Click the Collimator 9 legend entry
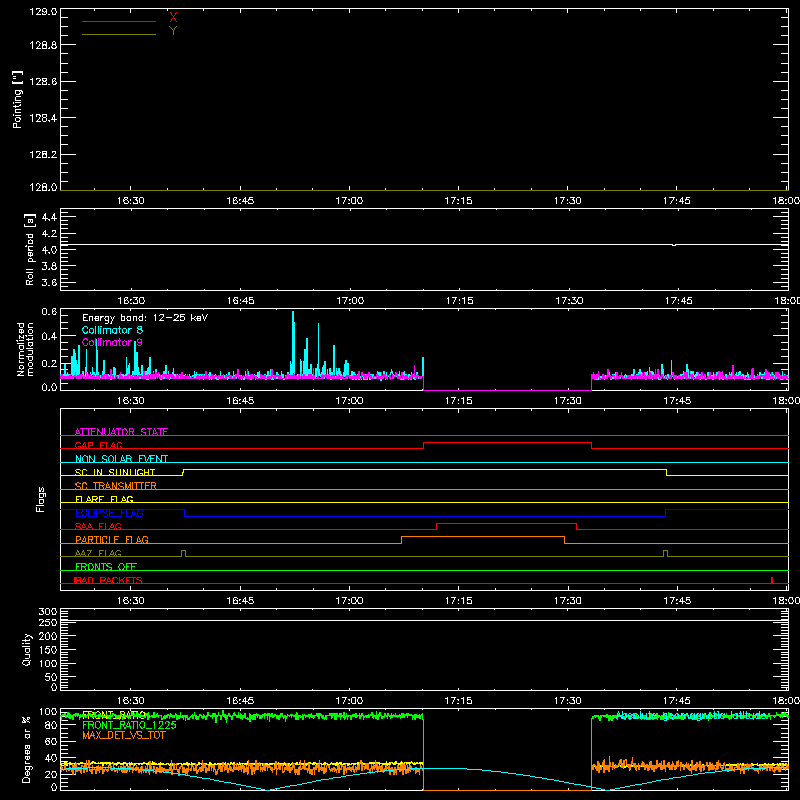Screen dimensions: 800x800 (x=112, y=342)
